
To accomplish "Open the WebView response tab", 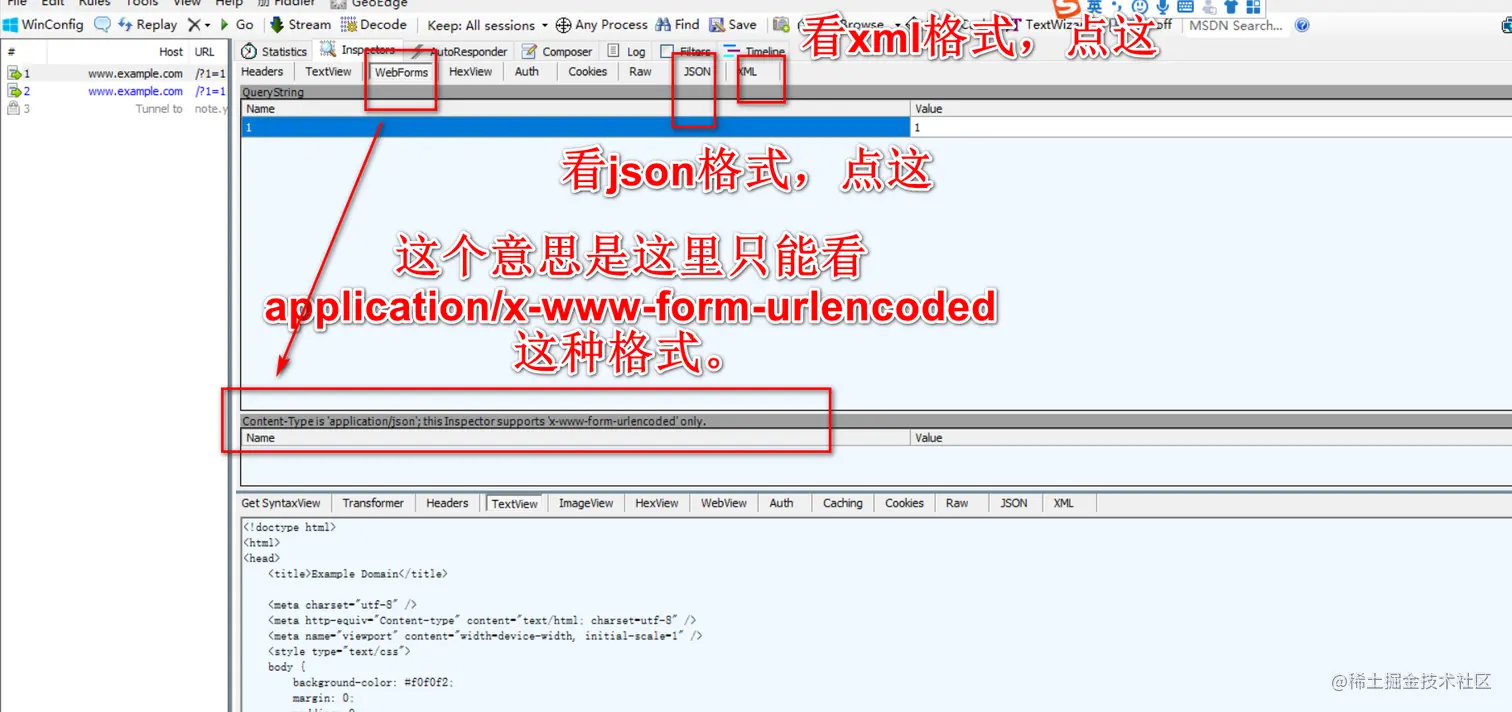I will 724,503.
